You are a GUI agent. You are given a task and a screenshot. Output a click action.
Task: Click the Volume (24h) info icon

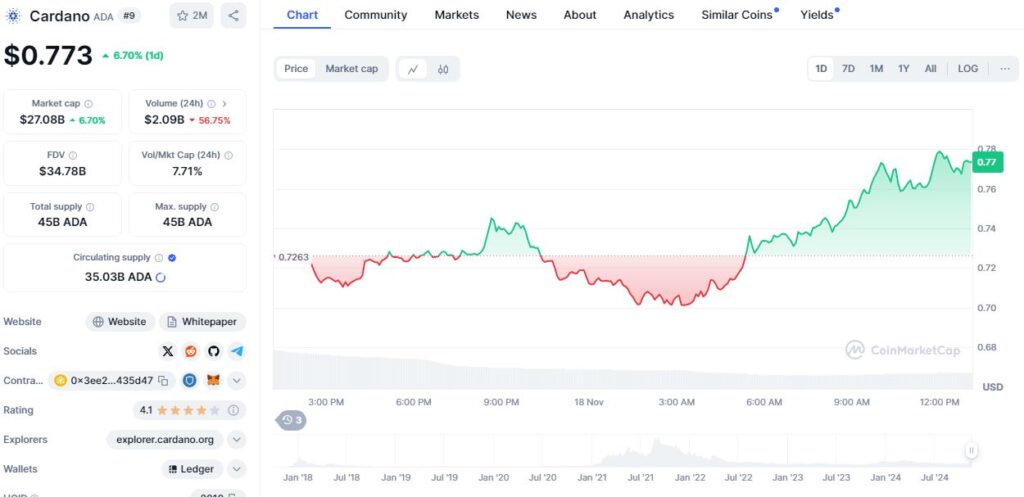point(212,104)
